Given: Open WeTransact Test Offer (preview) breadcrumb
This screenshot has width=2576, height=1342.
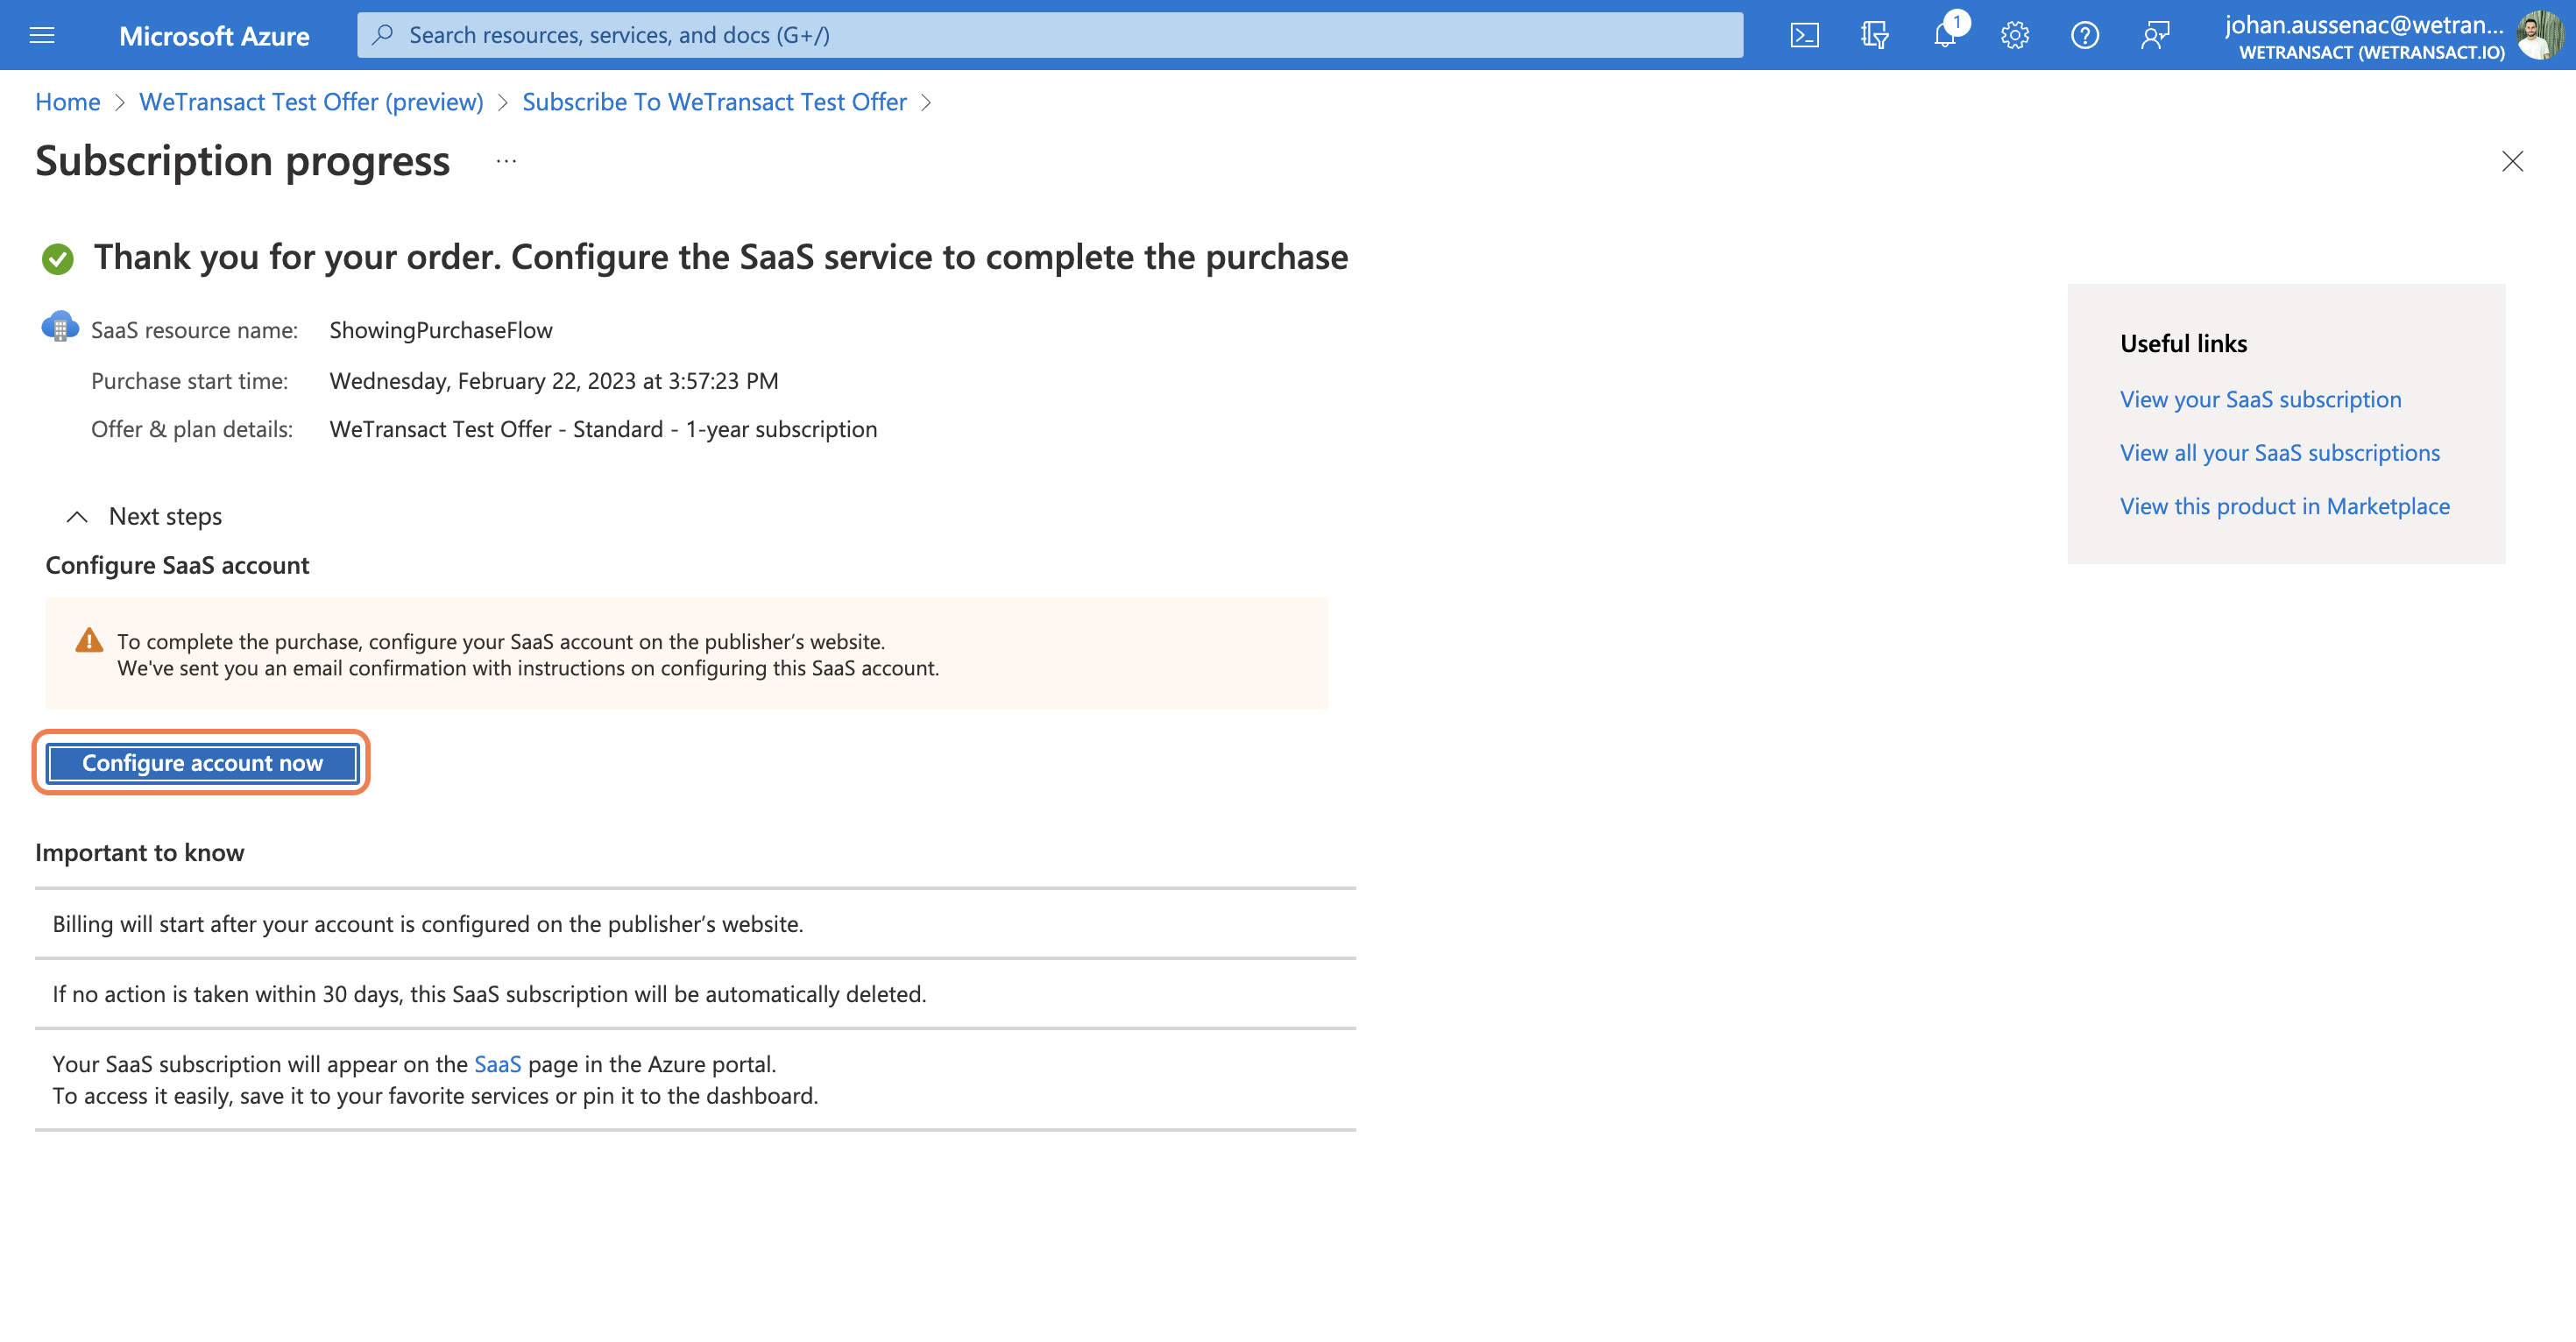Looking at the screenshot, I should point(311,102).
